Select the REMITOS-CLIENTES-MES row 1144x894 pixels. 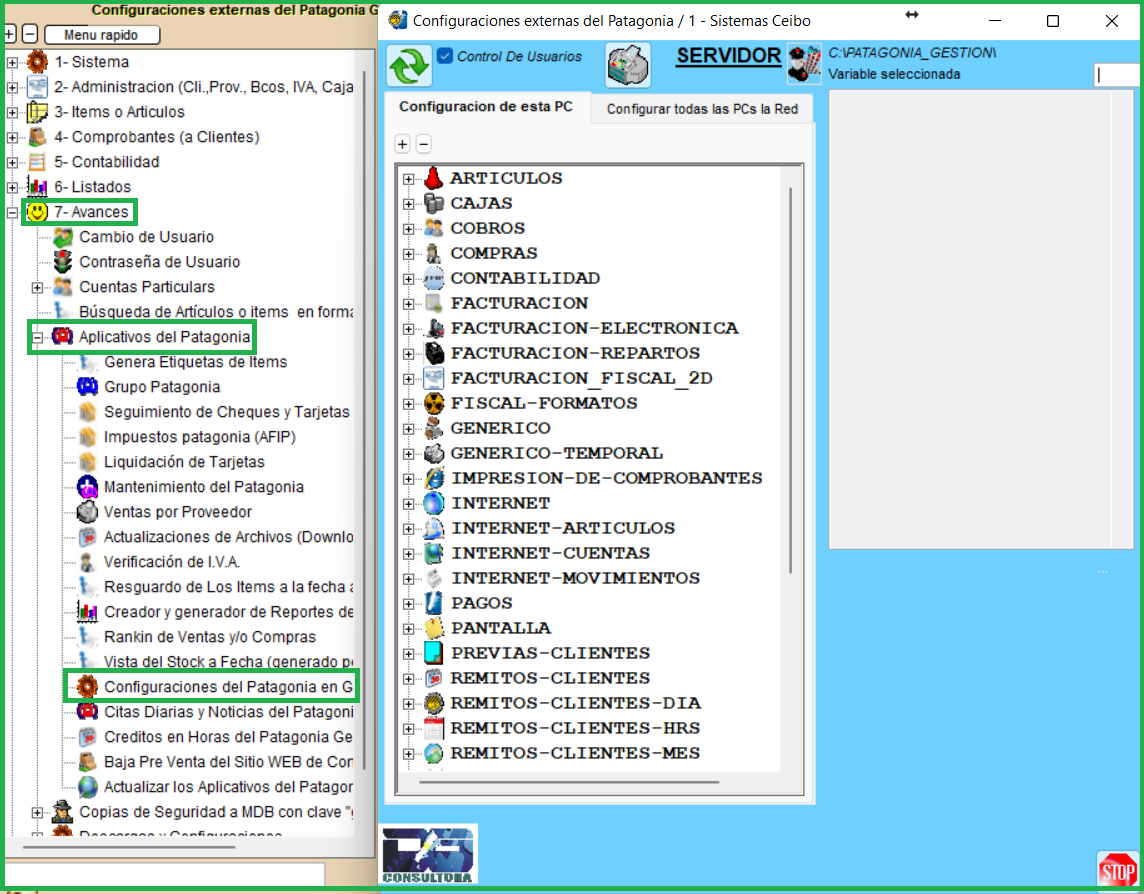click(x=576, y=752)
